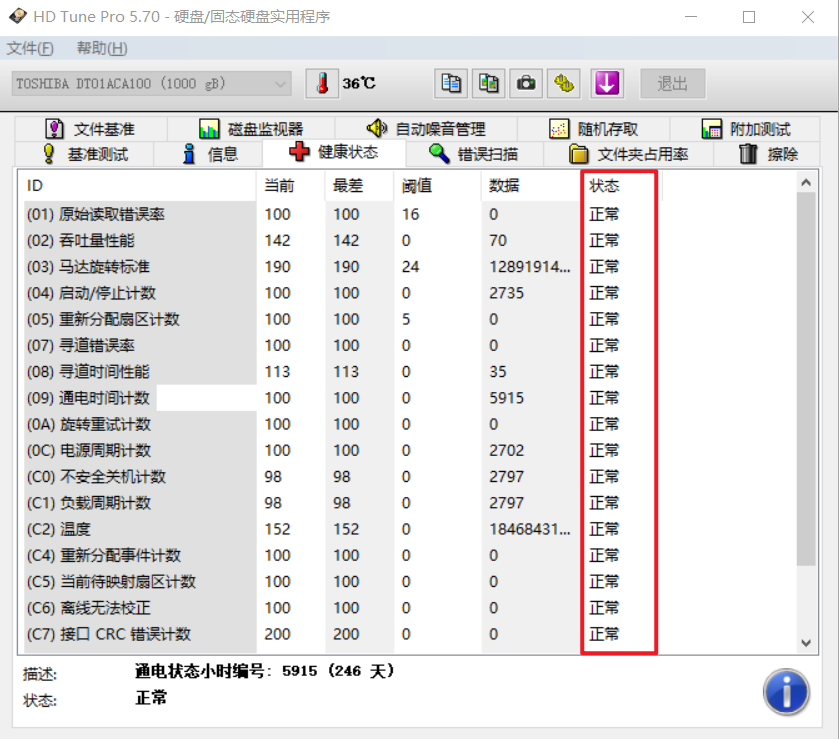Switch to the 基准测试 tab

(86, 154)
